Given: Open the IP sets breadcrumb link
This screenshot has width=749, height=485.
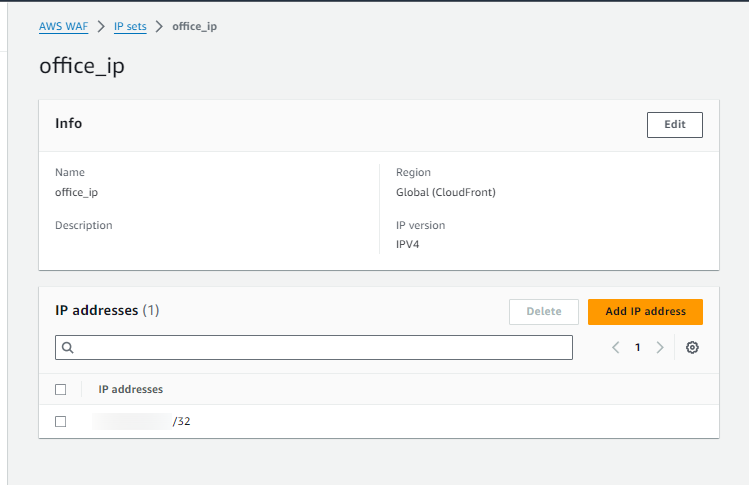Looking at the screenshot, I should [x=130, y=26].
